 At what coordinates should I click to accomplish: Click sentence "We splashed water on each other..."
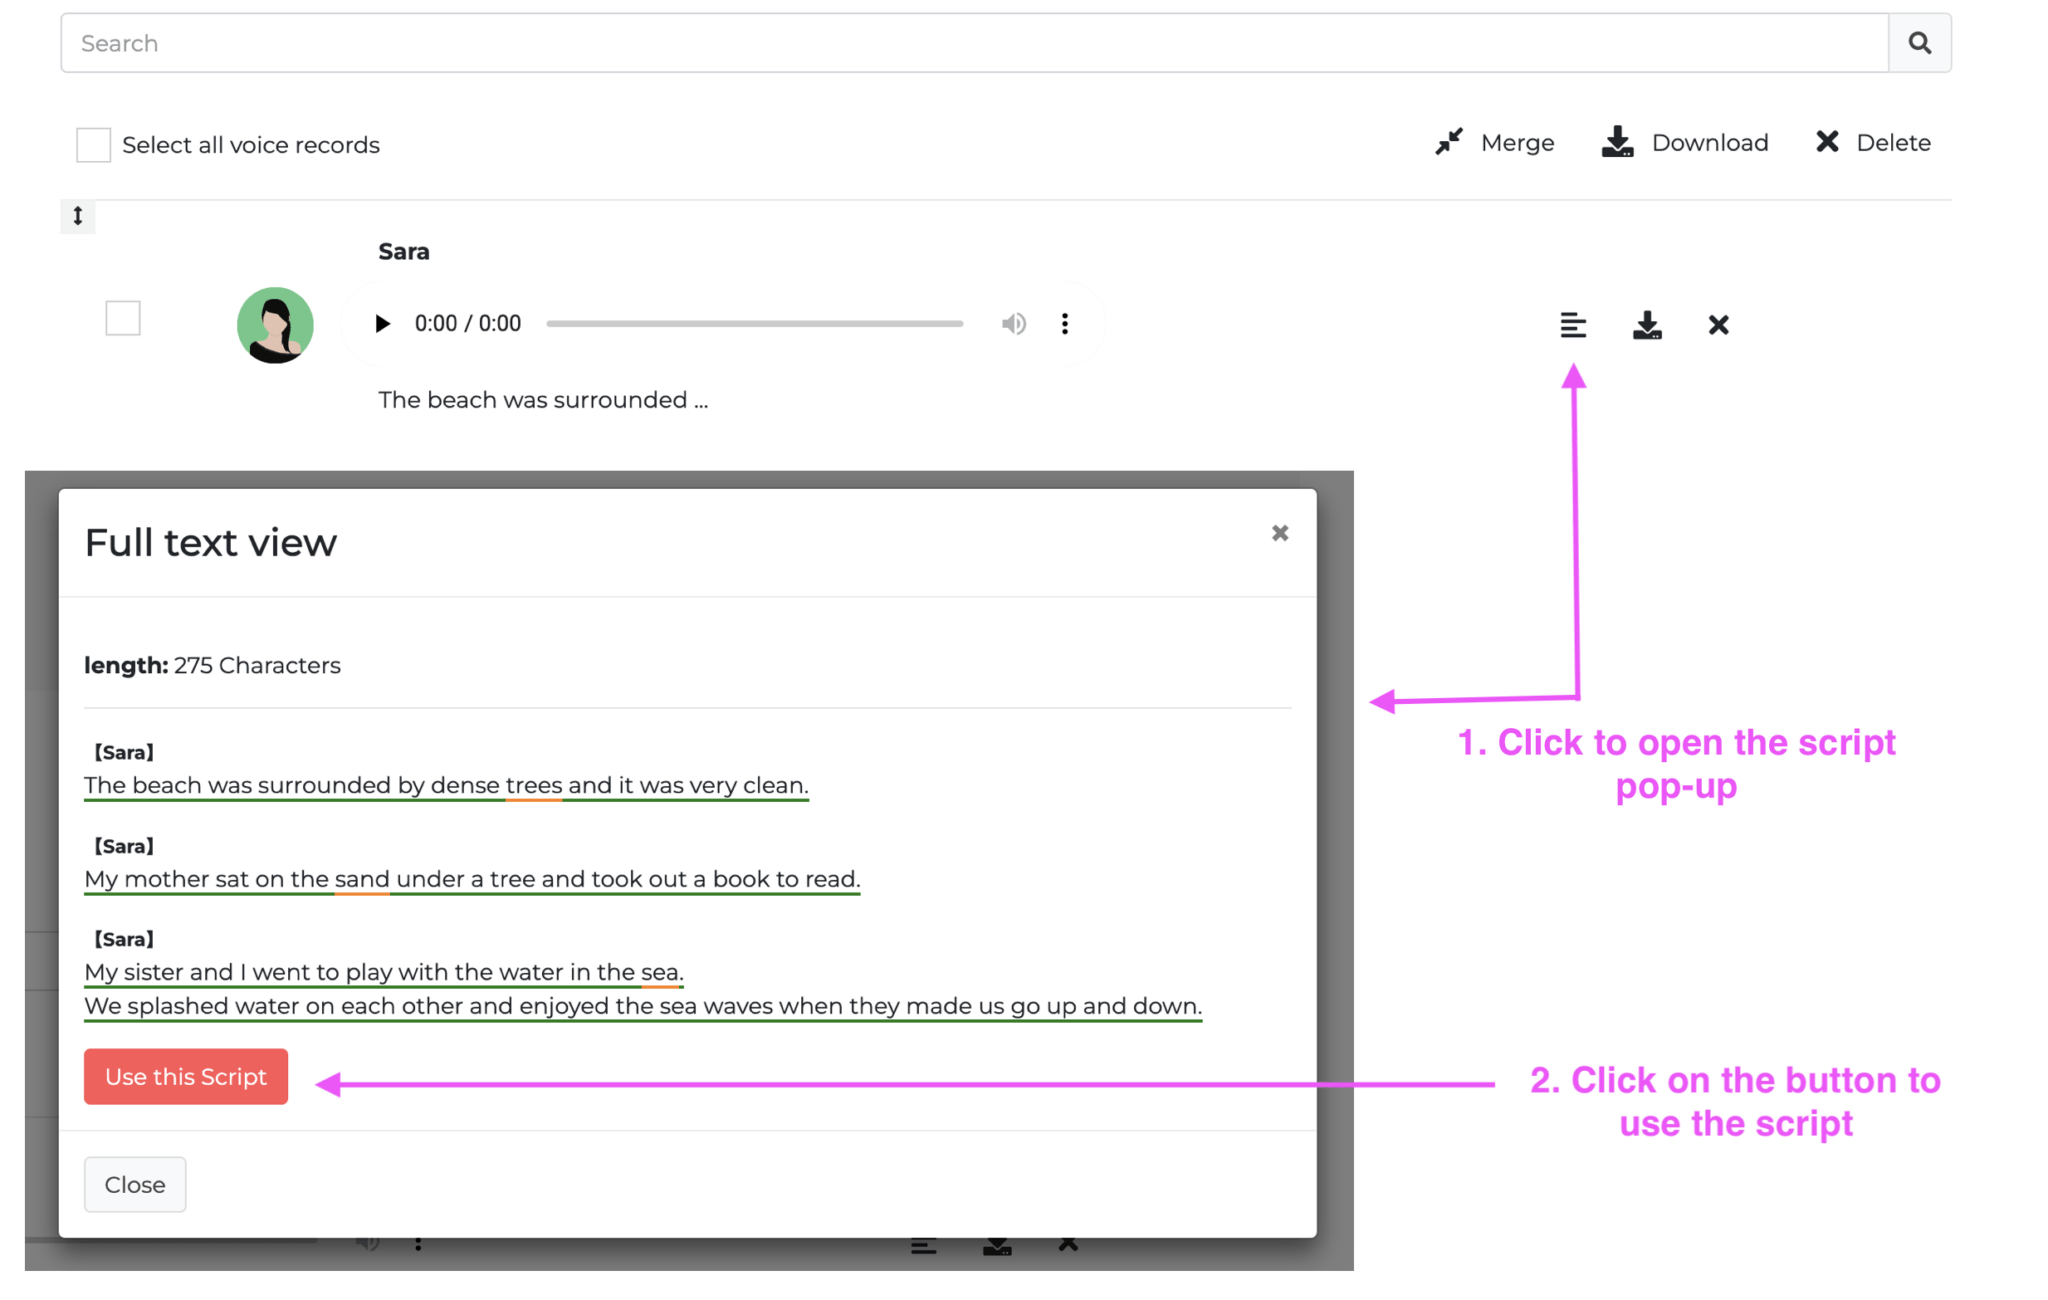[643, 1006]
